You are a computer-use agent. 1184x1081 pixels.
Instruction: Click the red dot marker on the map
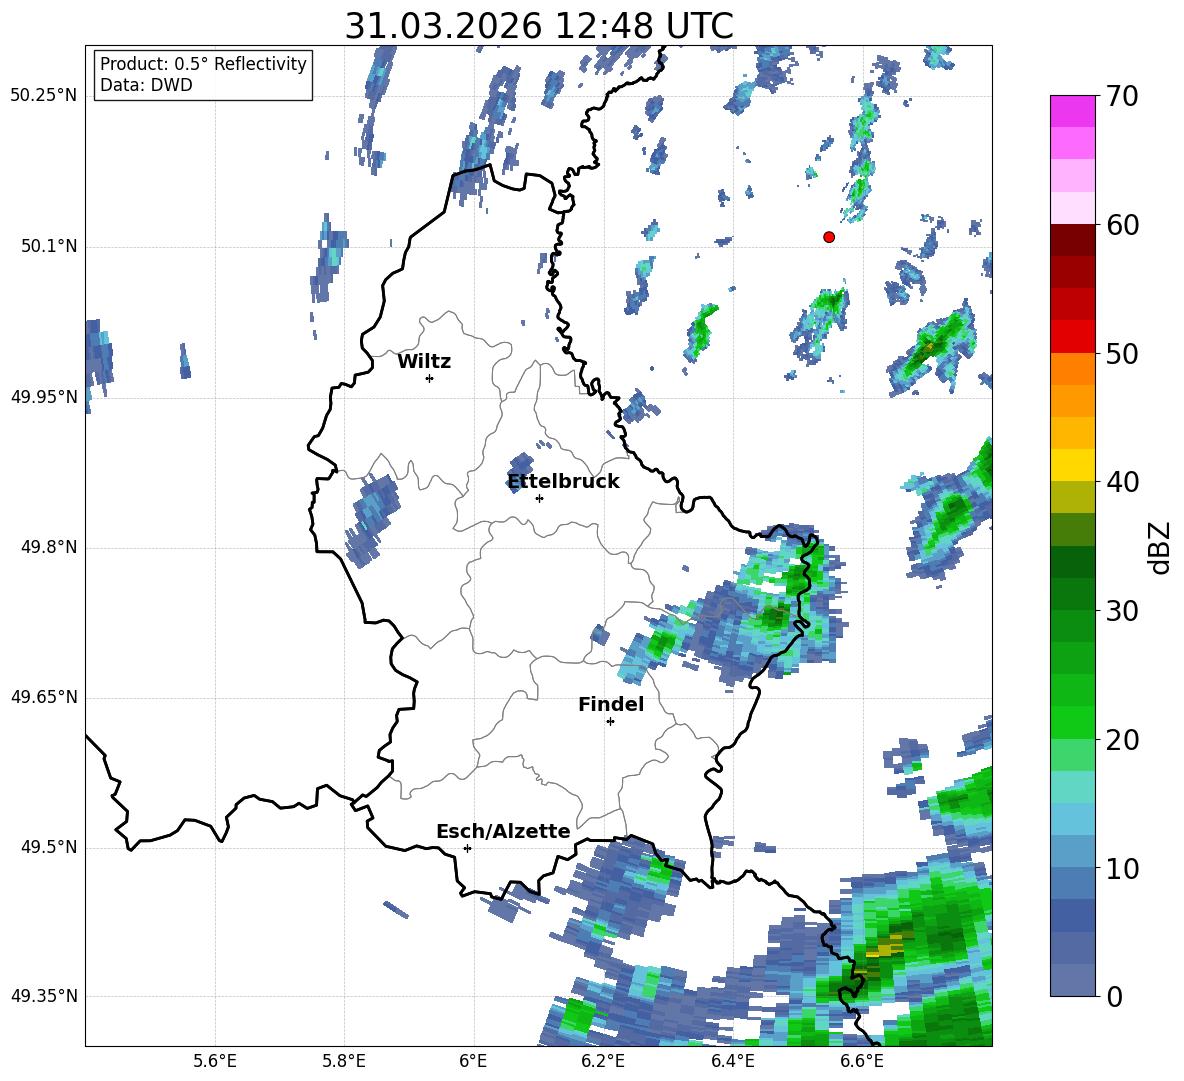pos(829,237)
